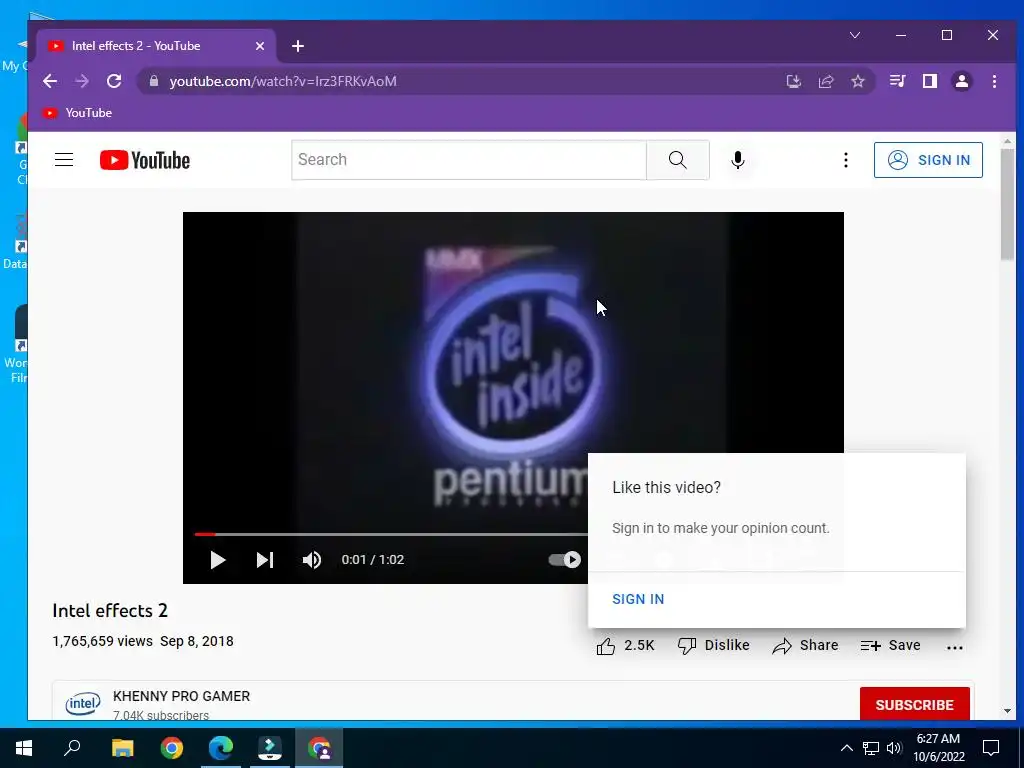Open the notification center
The width and height of the screenshot is (1024, 768).
(x=991, y=748)
